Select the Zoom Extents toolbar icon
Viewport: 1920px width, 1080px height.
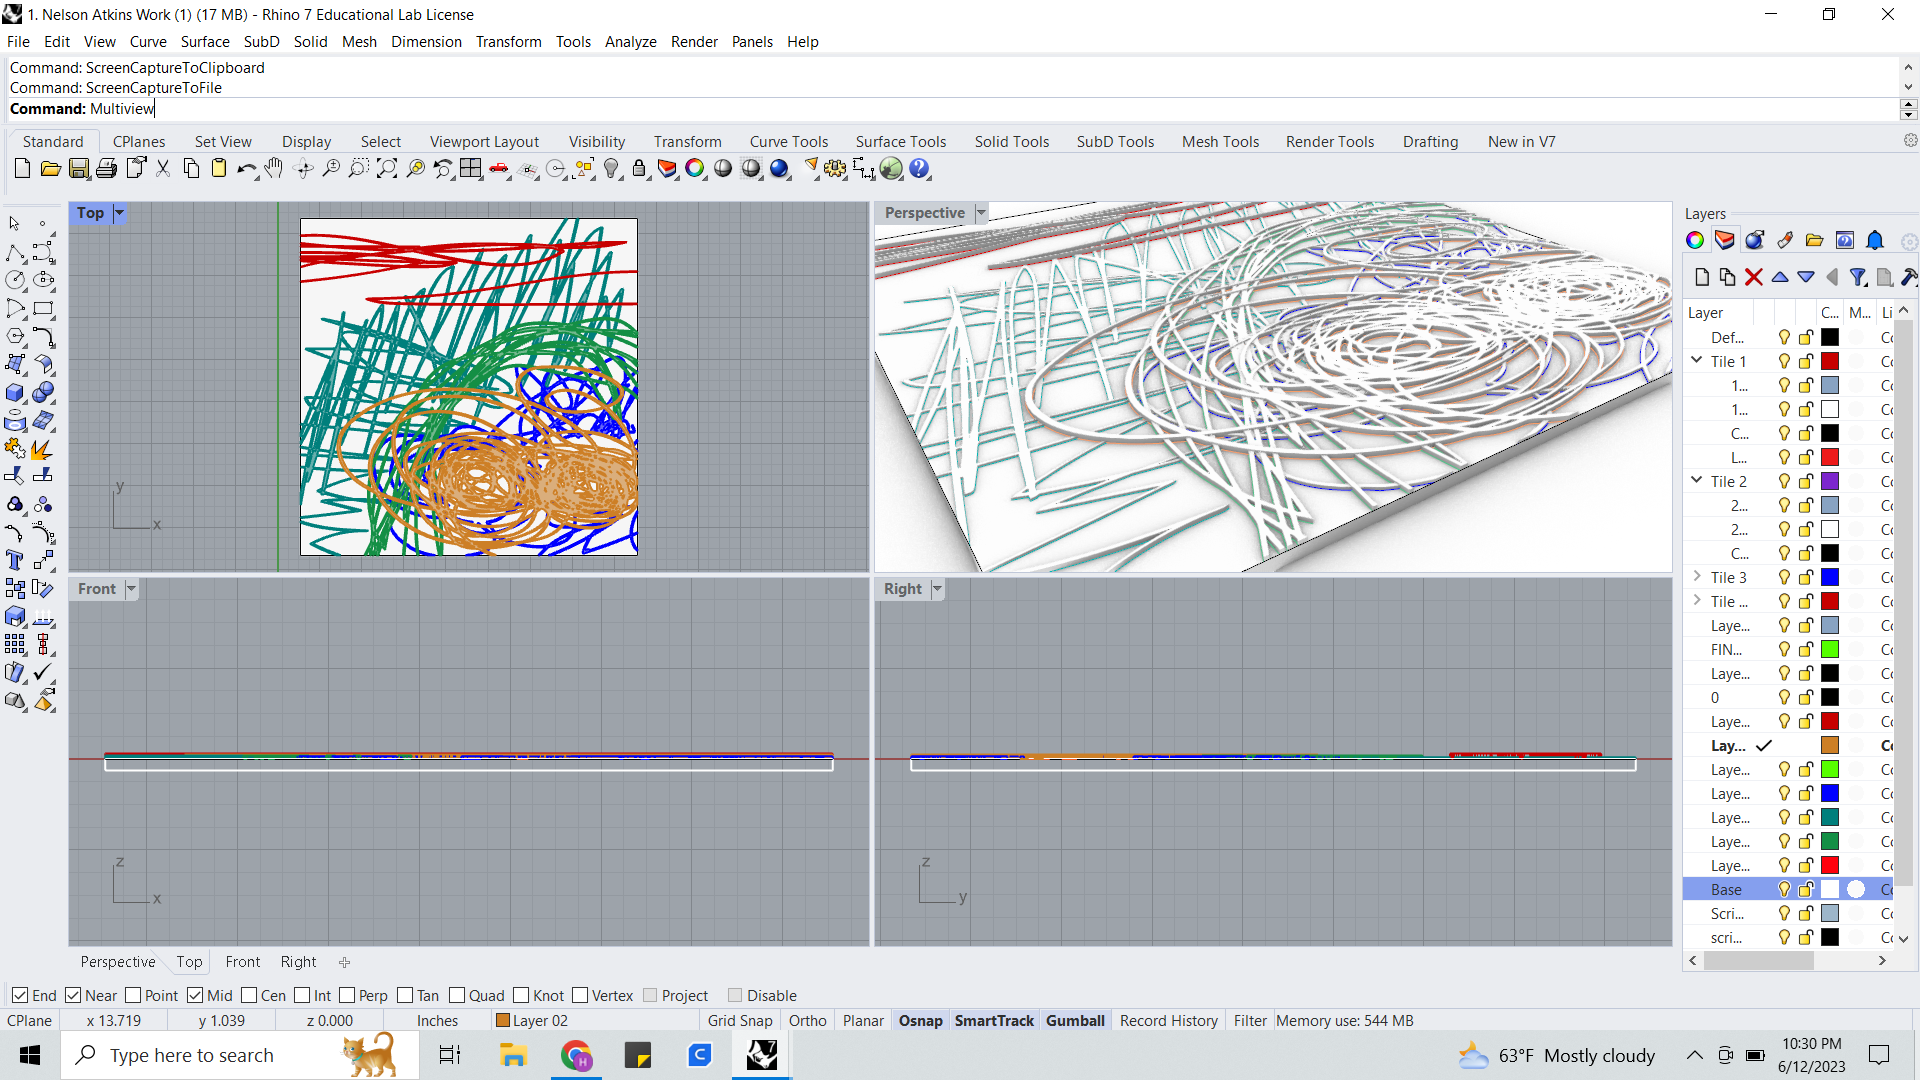[x=388, y=168]
